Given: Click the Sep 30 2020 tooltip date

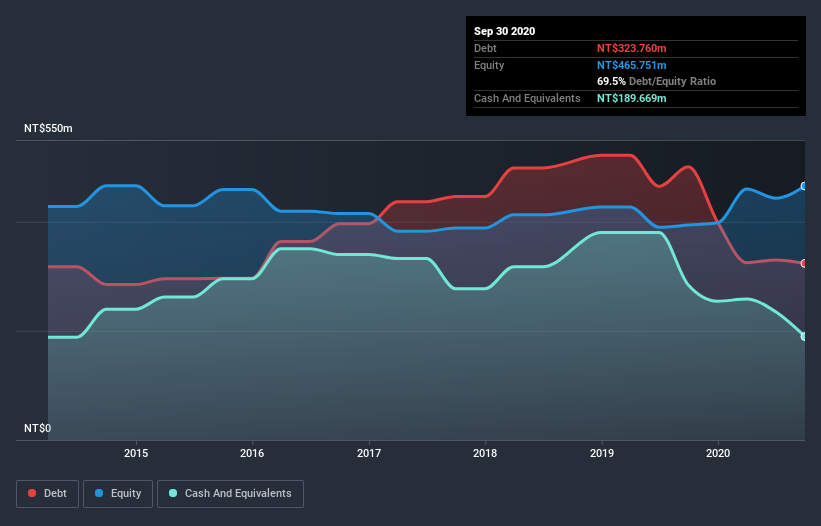Looking at the screenshot, I should [505, 31].
